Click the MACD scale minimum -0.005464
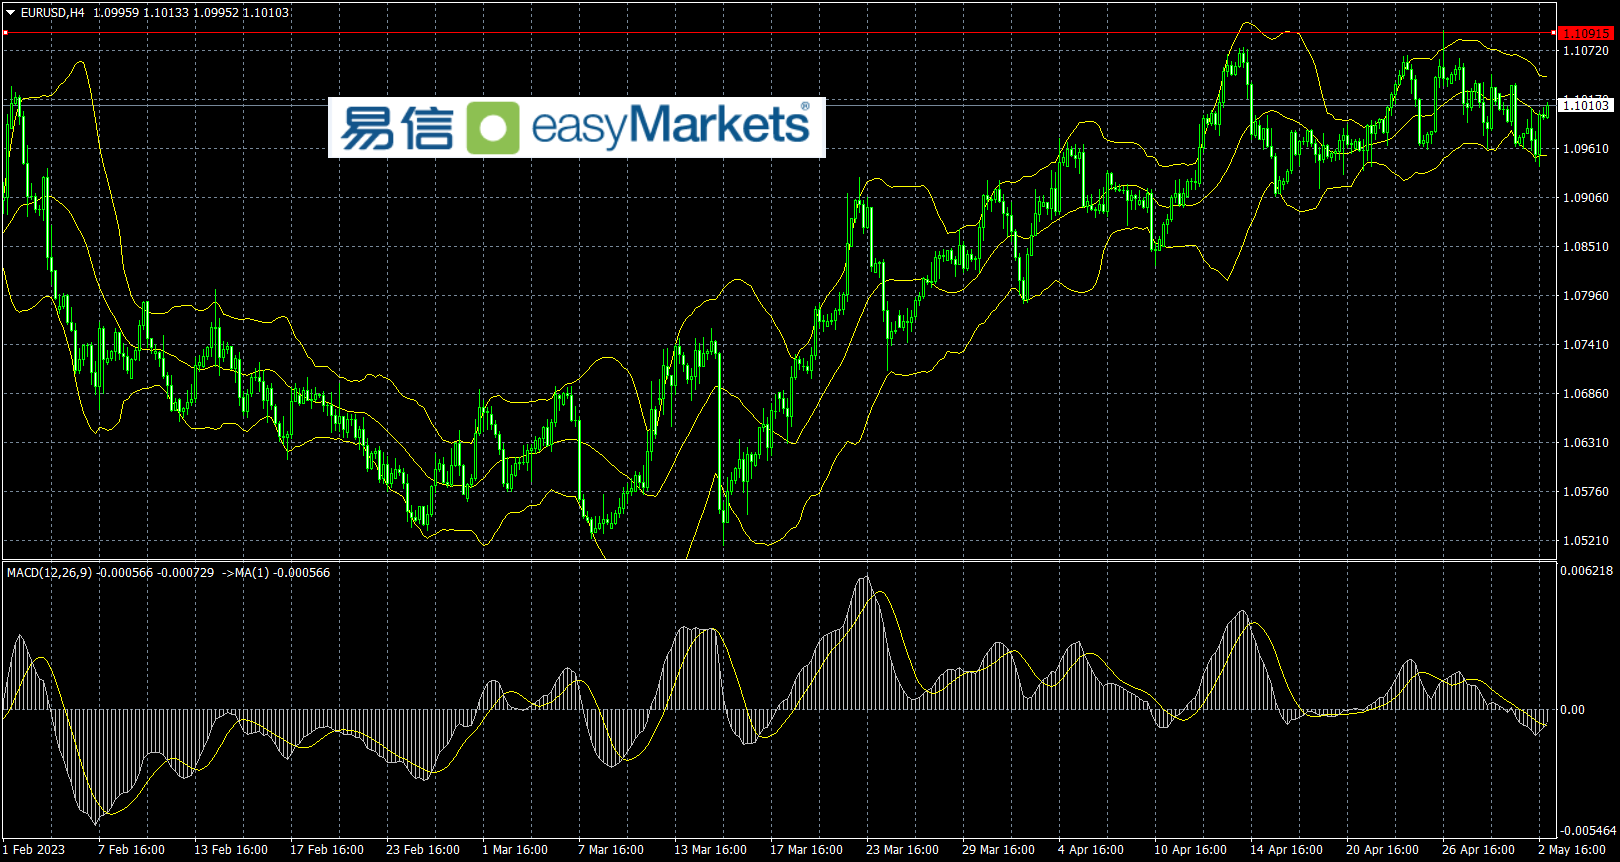The height and width of the screenshot is (862, 1620). coord(1589,830)
